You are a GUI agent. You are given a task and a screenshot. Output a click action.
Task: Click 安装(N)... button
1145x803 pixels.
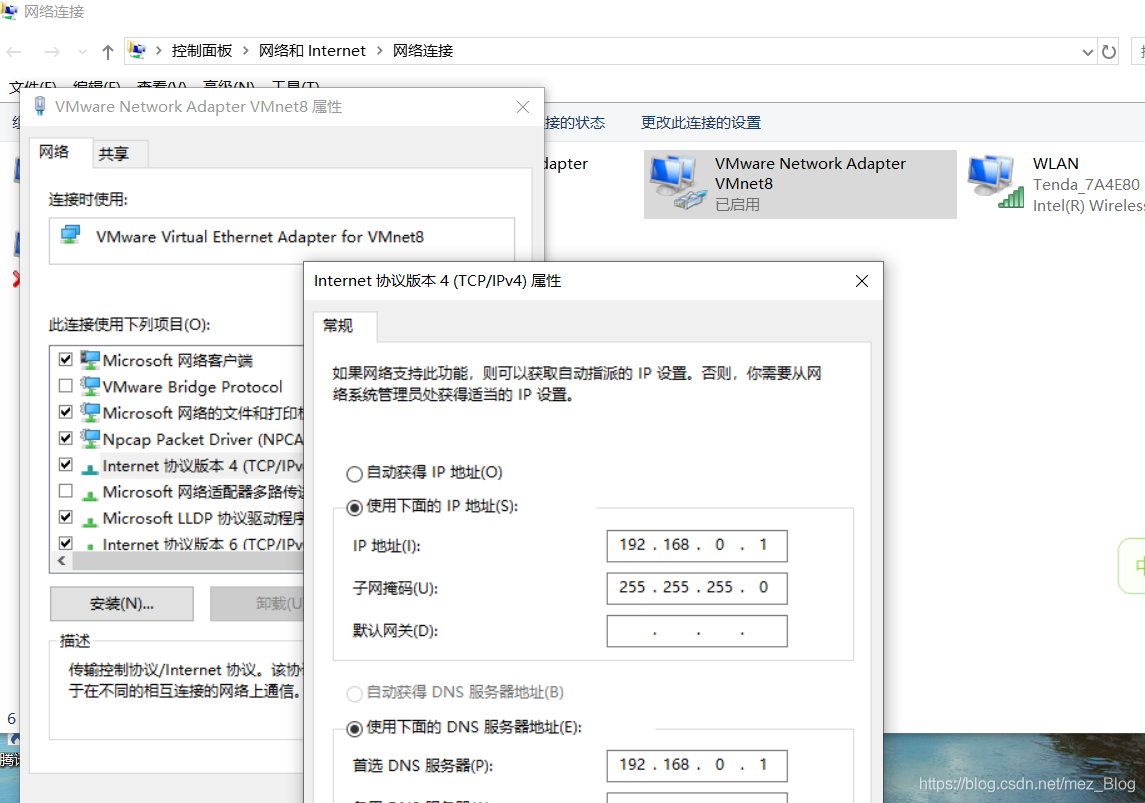coord(122,604)
